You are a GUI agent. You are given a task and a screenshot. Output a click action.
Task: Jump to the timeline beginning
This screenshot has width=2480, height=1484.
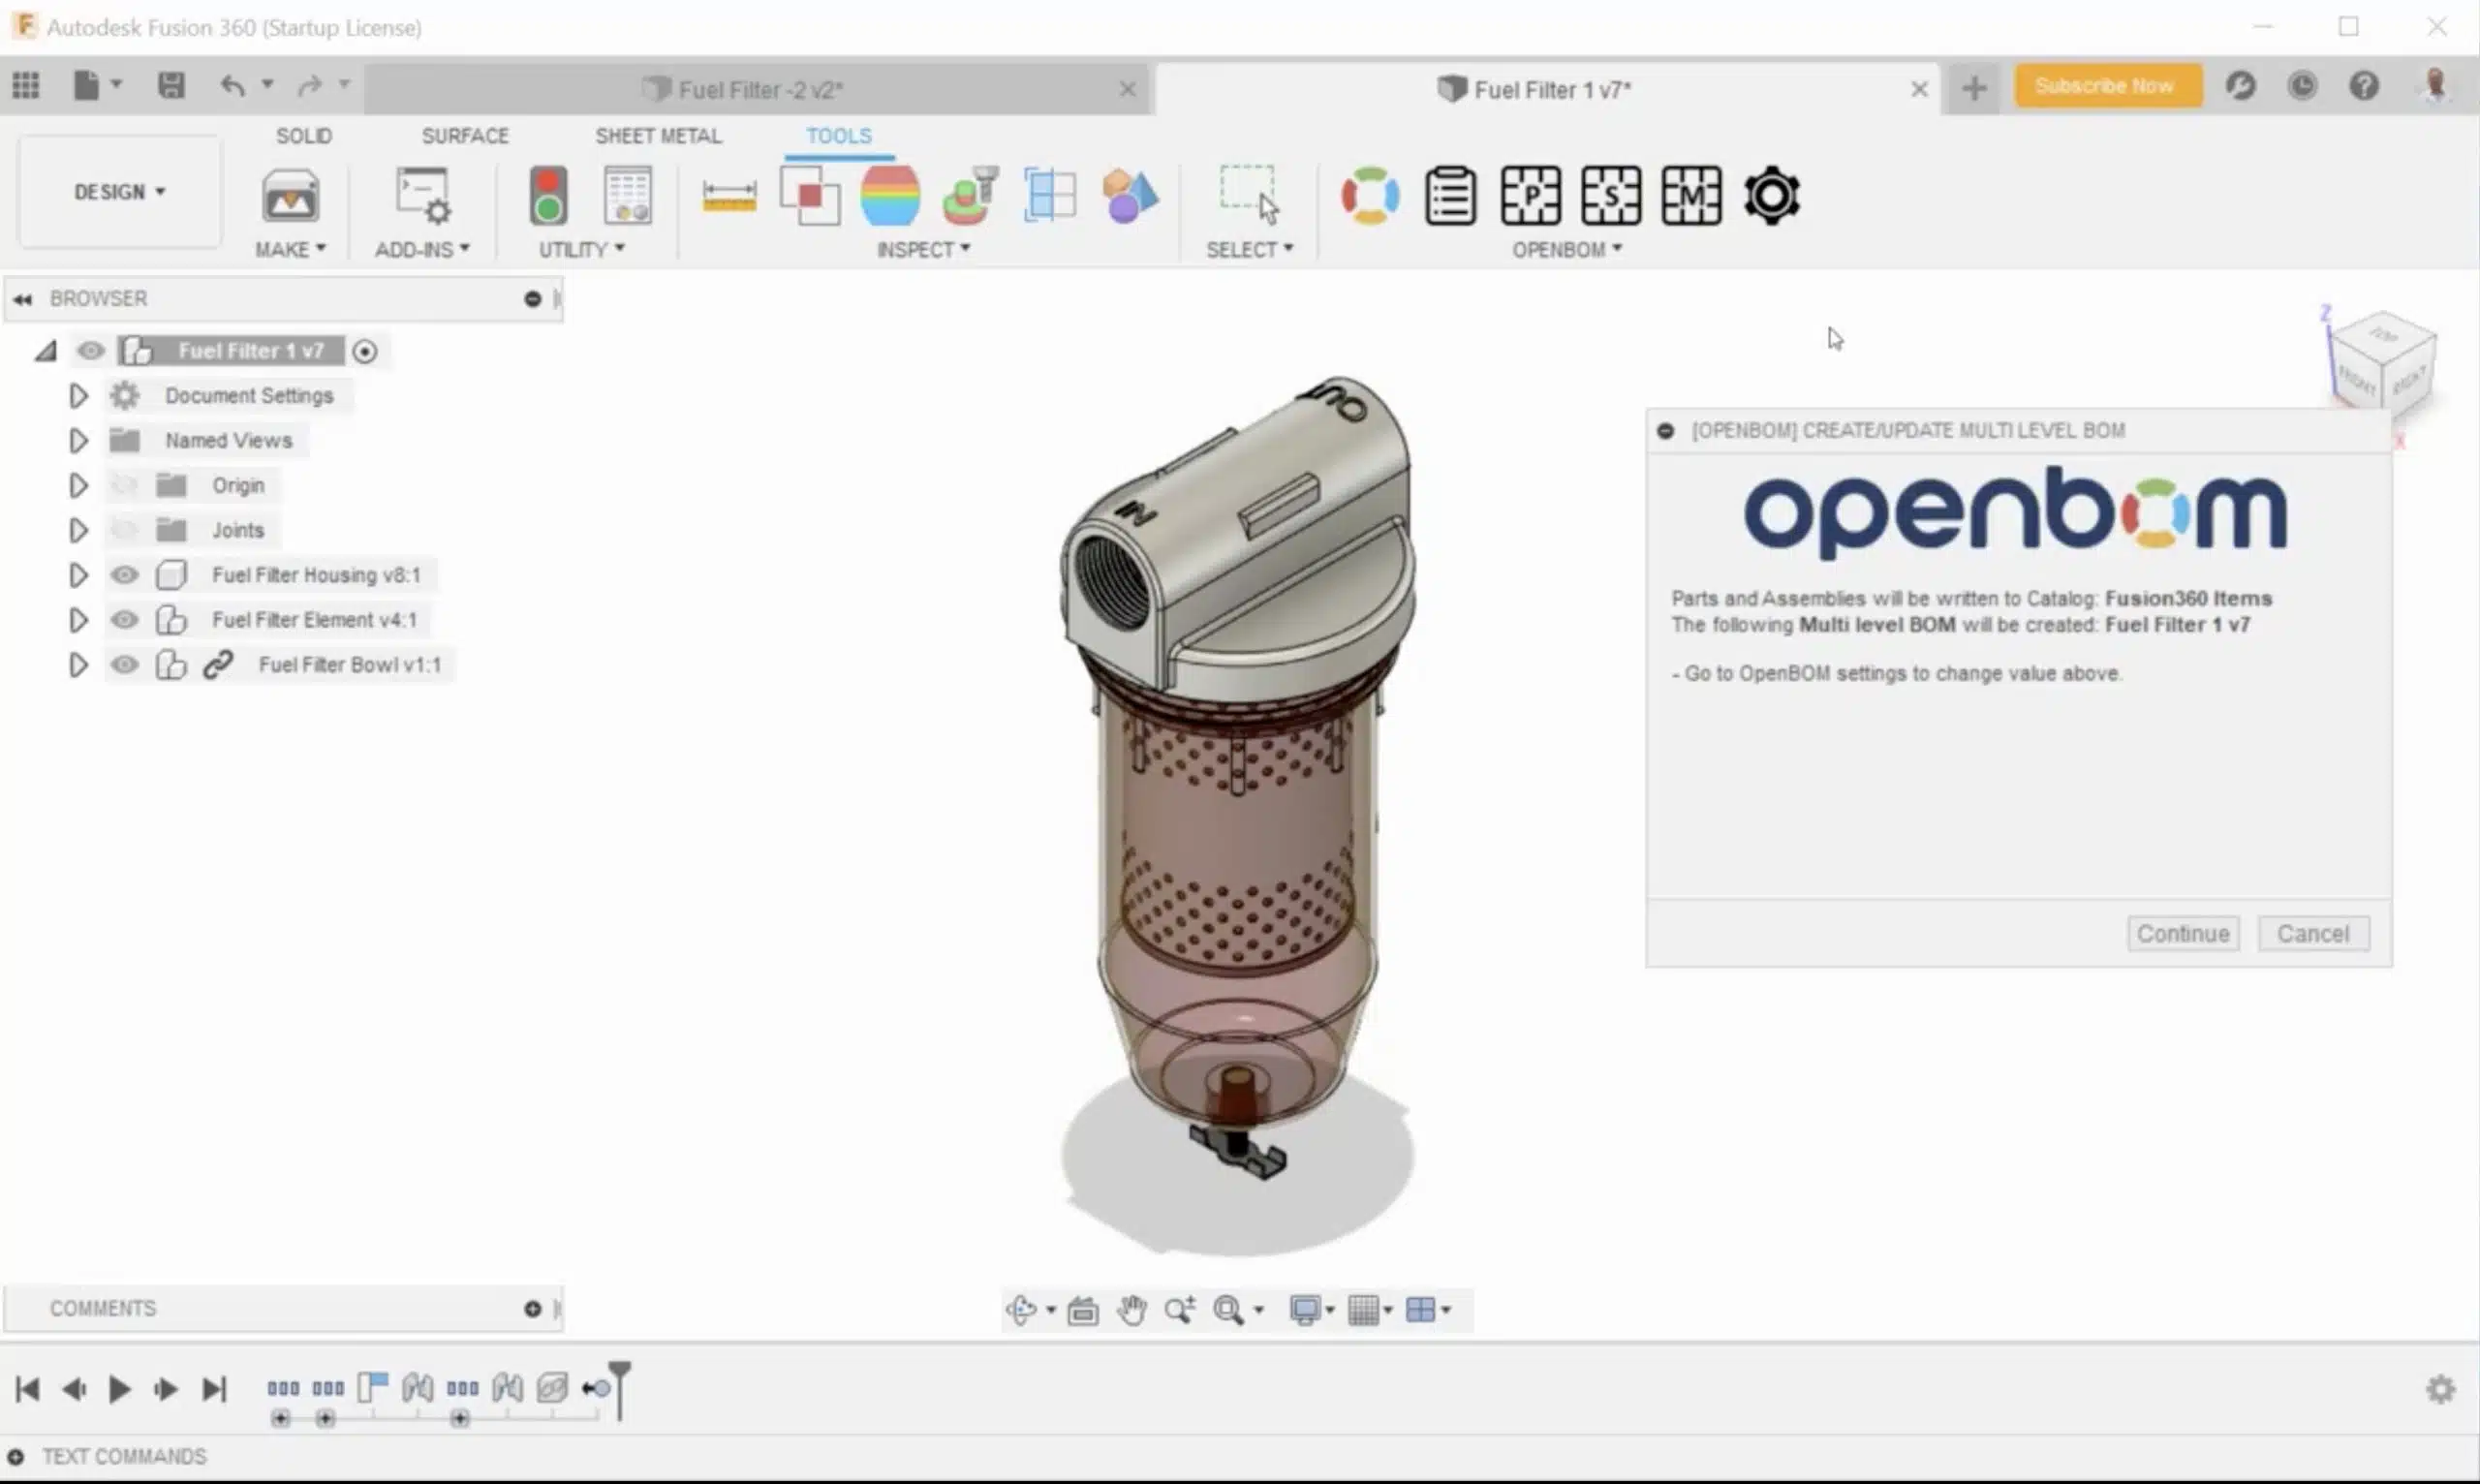pyautogui.click(x=28, y=1389)
